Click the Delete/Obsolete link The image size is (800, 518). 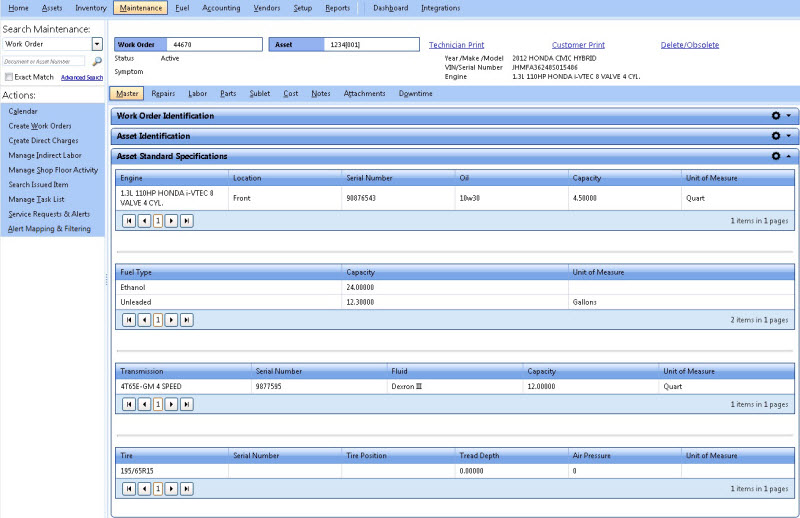[x=690, y=45]
